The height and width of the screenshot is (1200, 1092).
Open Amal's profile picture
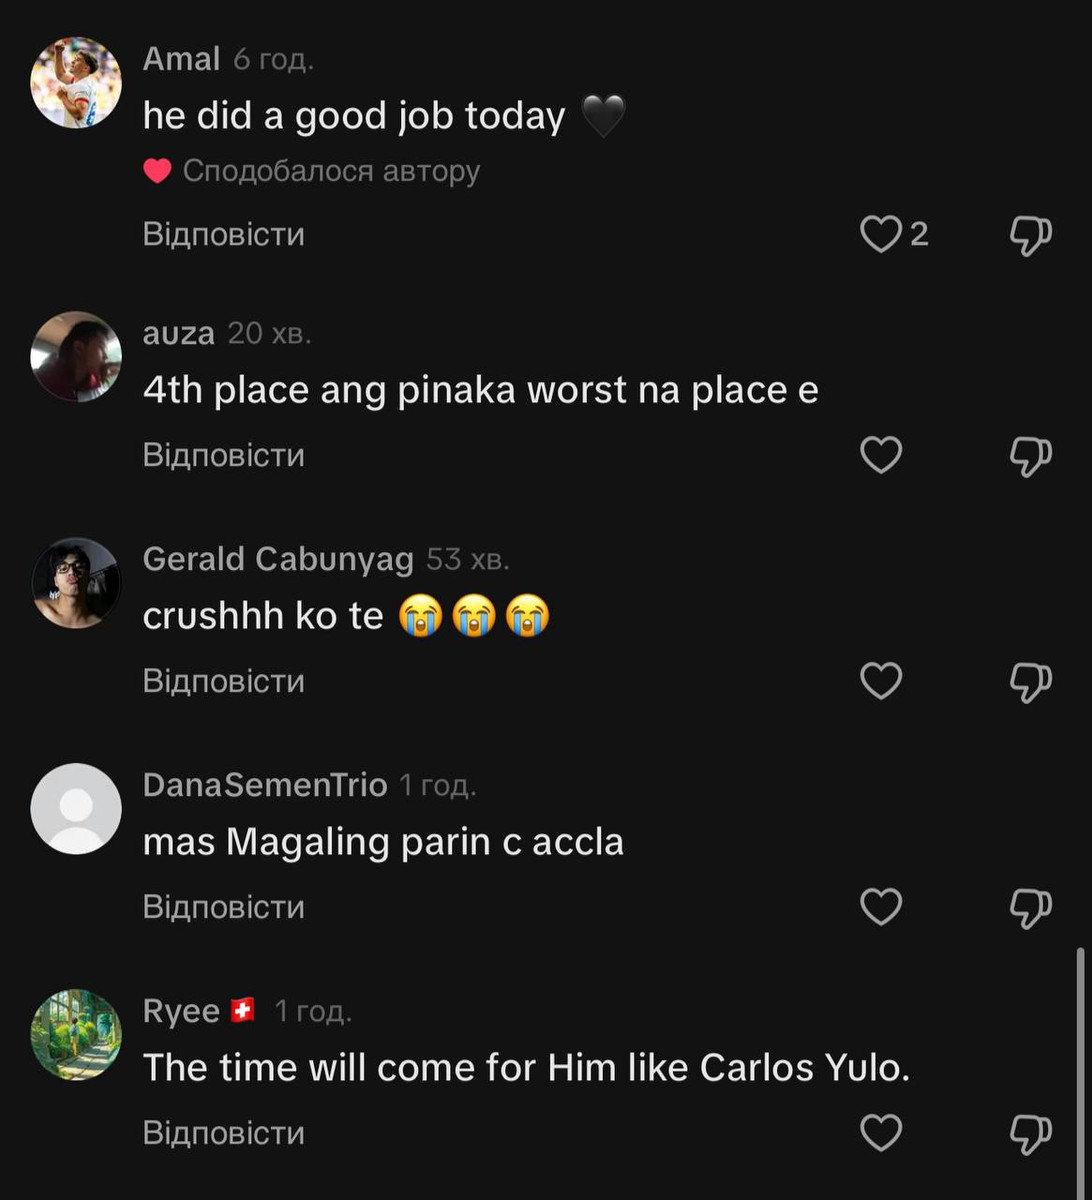pos(76,83)
